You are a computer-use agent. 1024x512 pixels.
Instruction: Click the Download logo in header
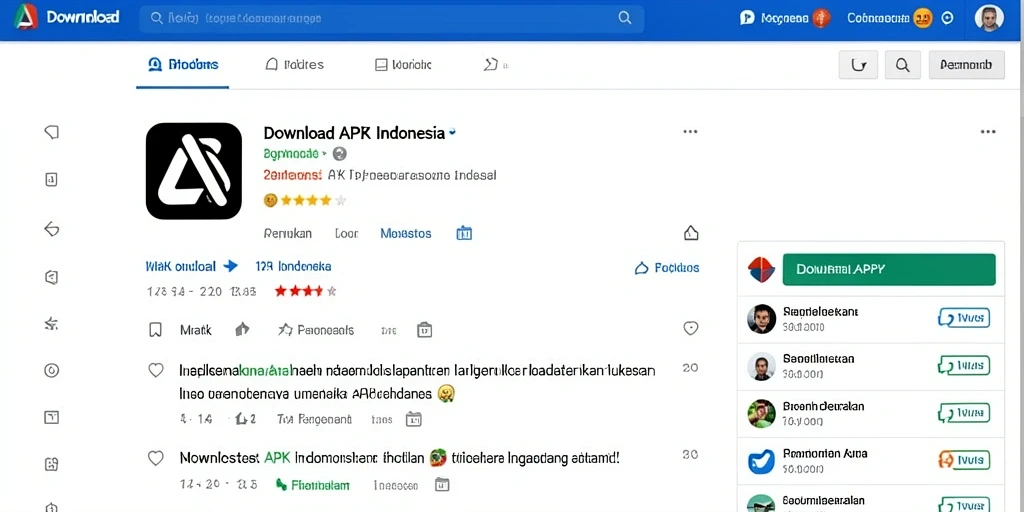tap(67, 18)
